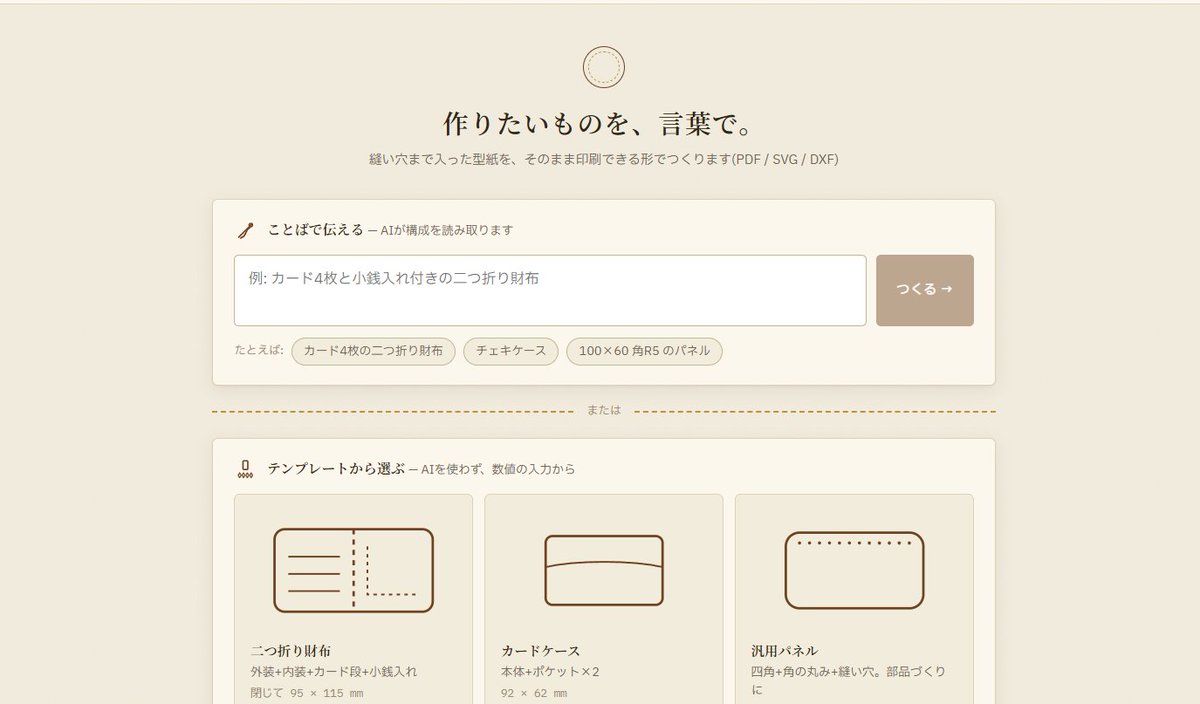Open the カードケース template title

click(541, 650)
